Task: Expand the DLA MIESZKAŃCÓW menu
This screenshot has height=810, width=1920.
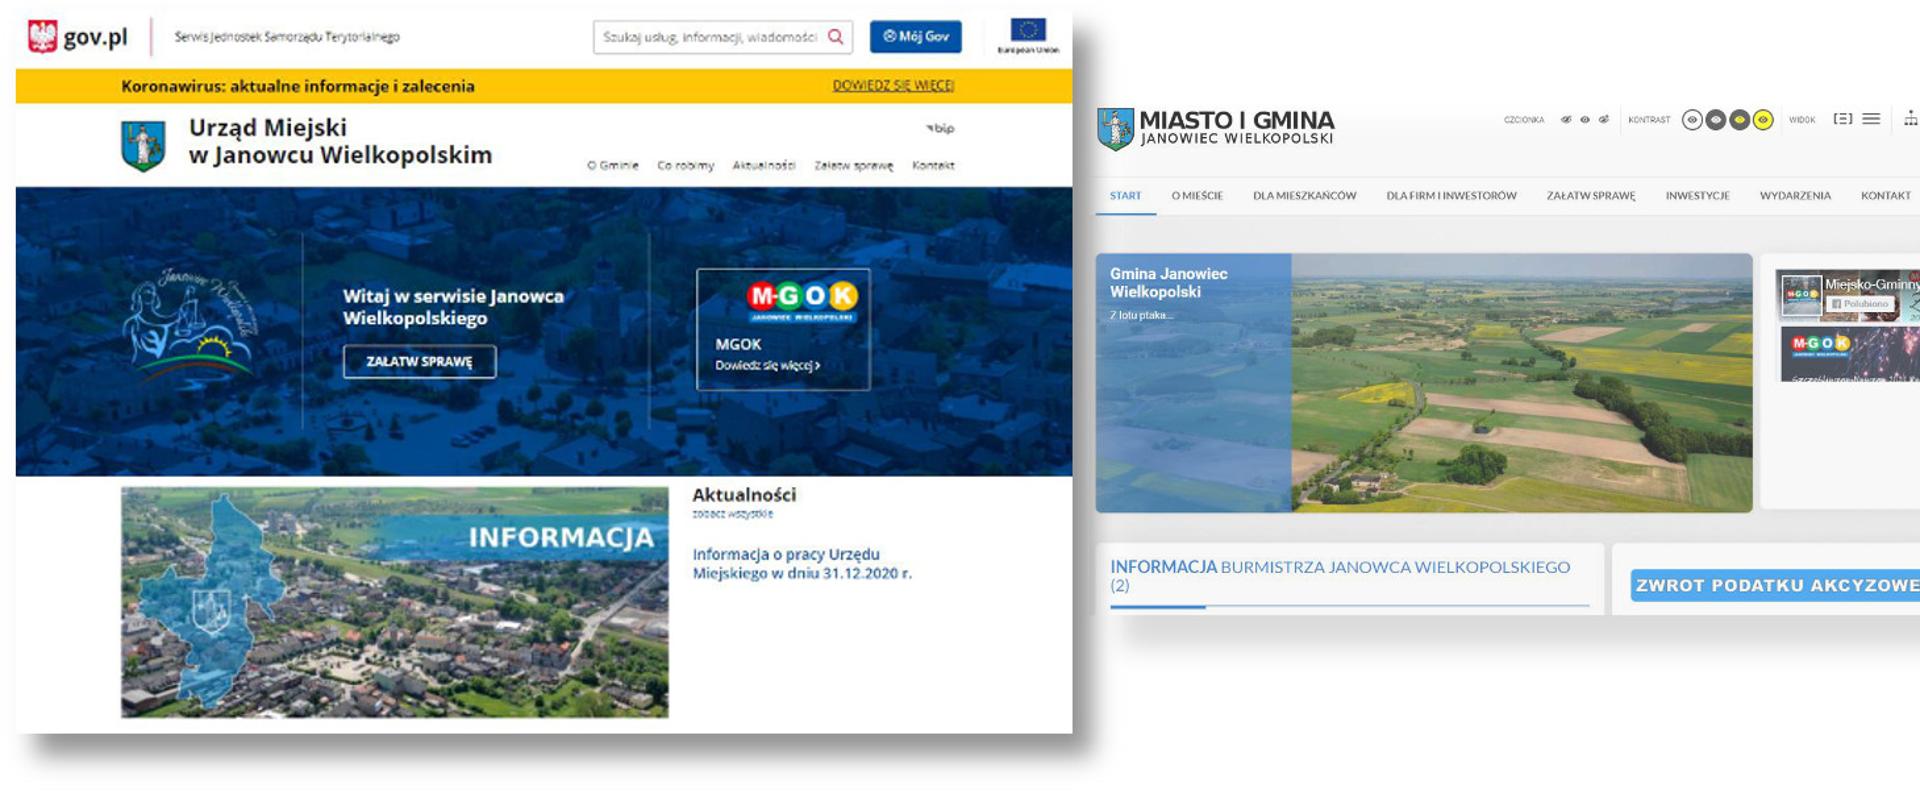Action: [x=1304, y=196]
